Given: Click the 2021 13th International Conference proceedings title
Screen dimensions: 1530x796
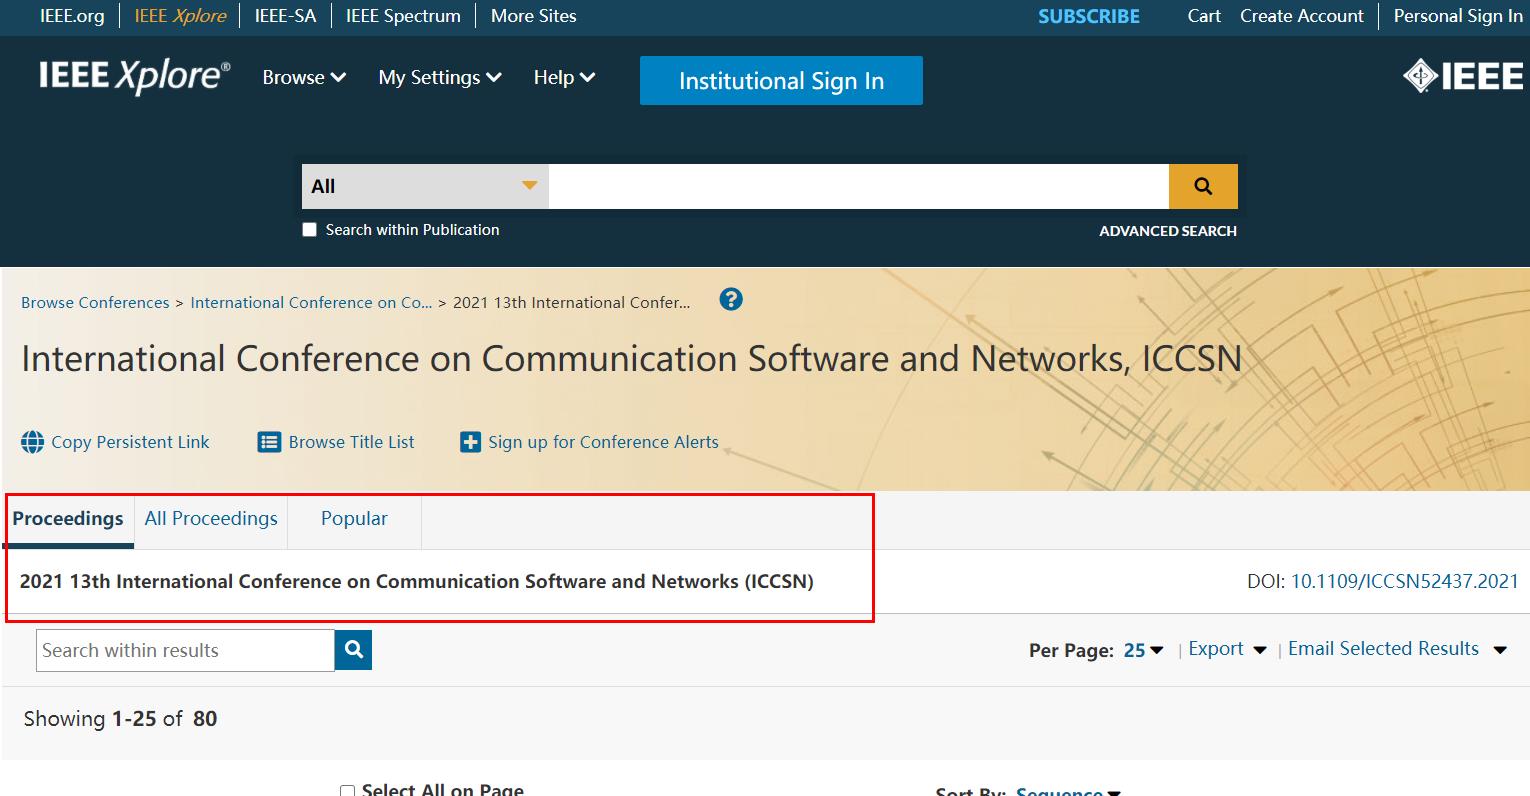Looking at the screenshot, I should tap(417, 581).
